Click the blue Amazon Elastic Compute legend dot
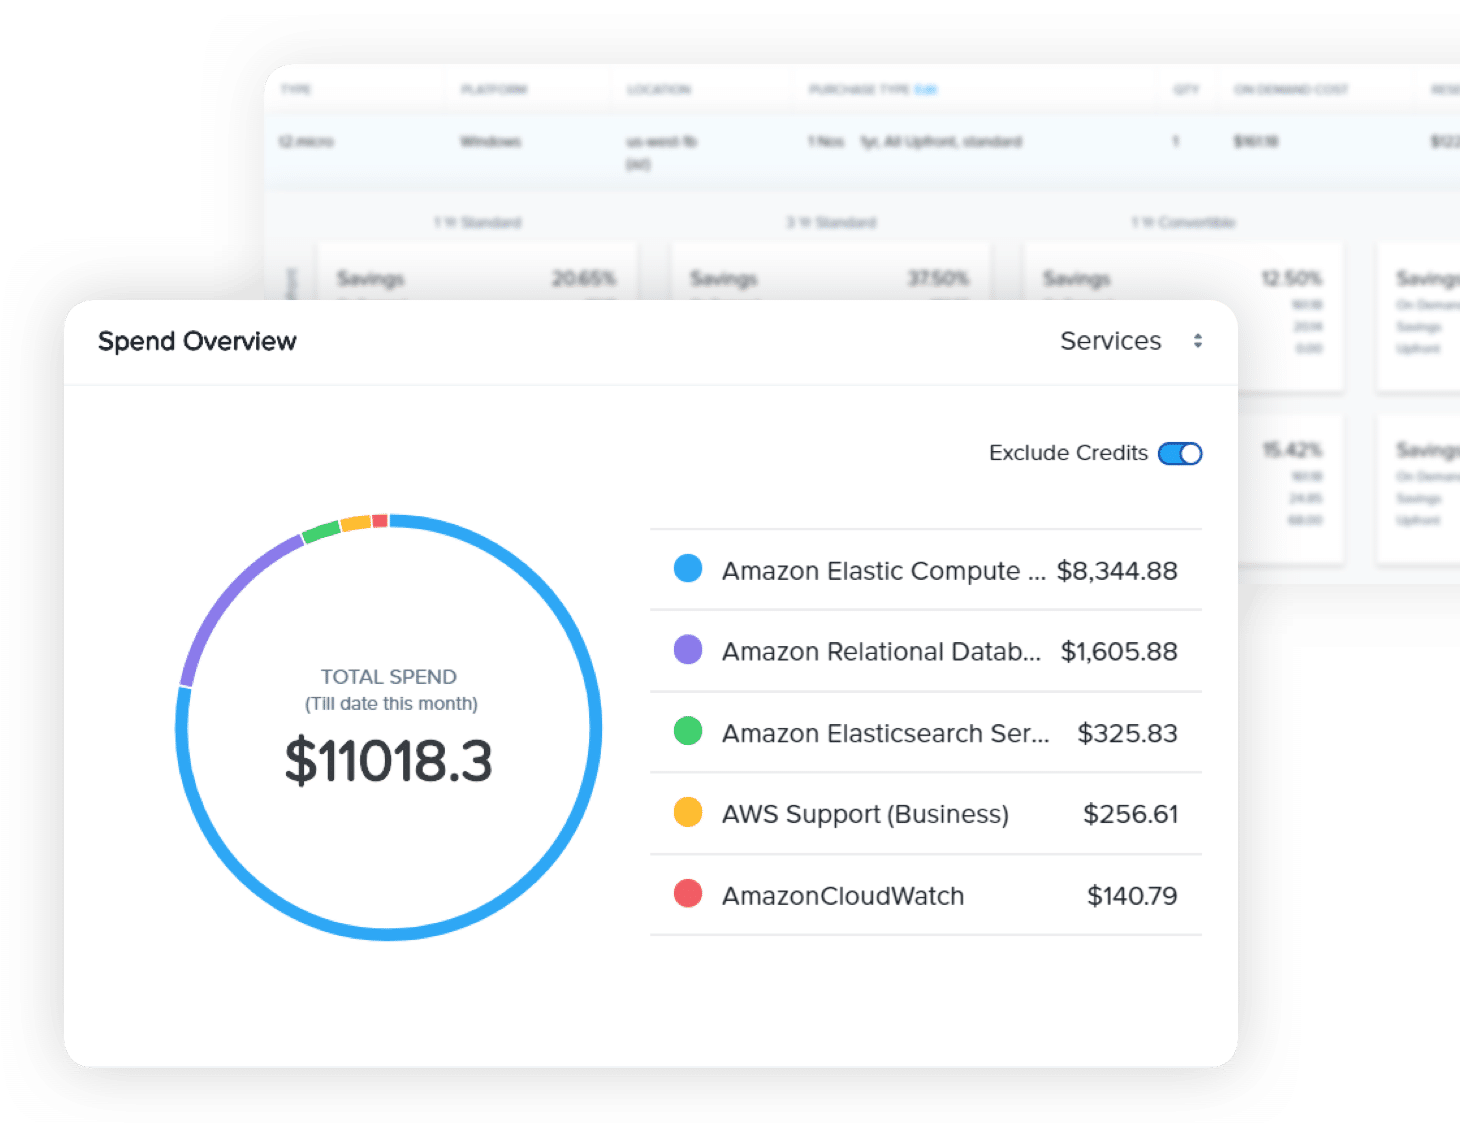The width and height of the screenshot is (1460, 1132). coord(688,568)
